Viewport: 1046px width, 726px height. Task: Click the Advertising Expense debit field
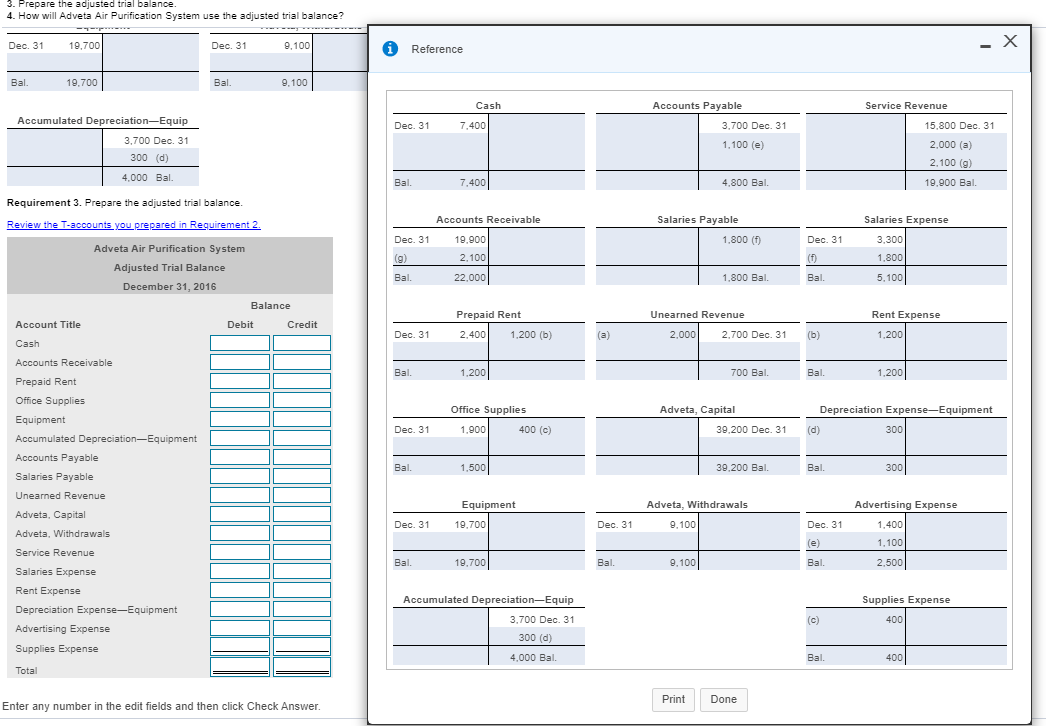(x=240, y=629)
